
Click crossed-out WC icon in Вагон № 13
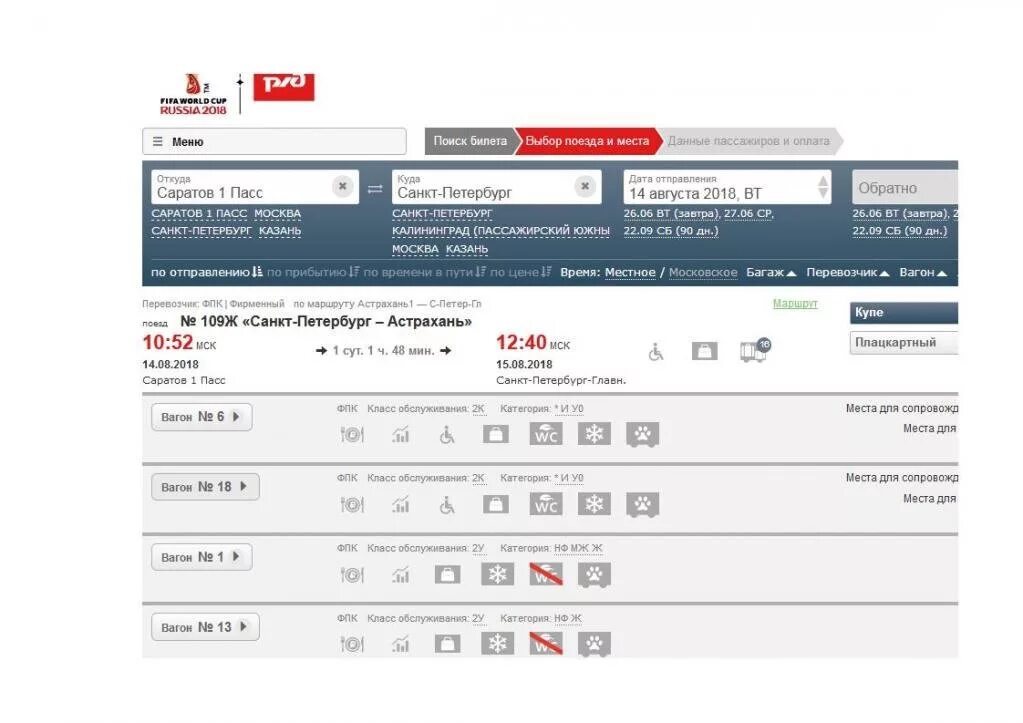545,644
